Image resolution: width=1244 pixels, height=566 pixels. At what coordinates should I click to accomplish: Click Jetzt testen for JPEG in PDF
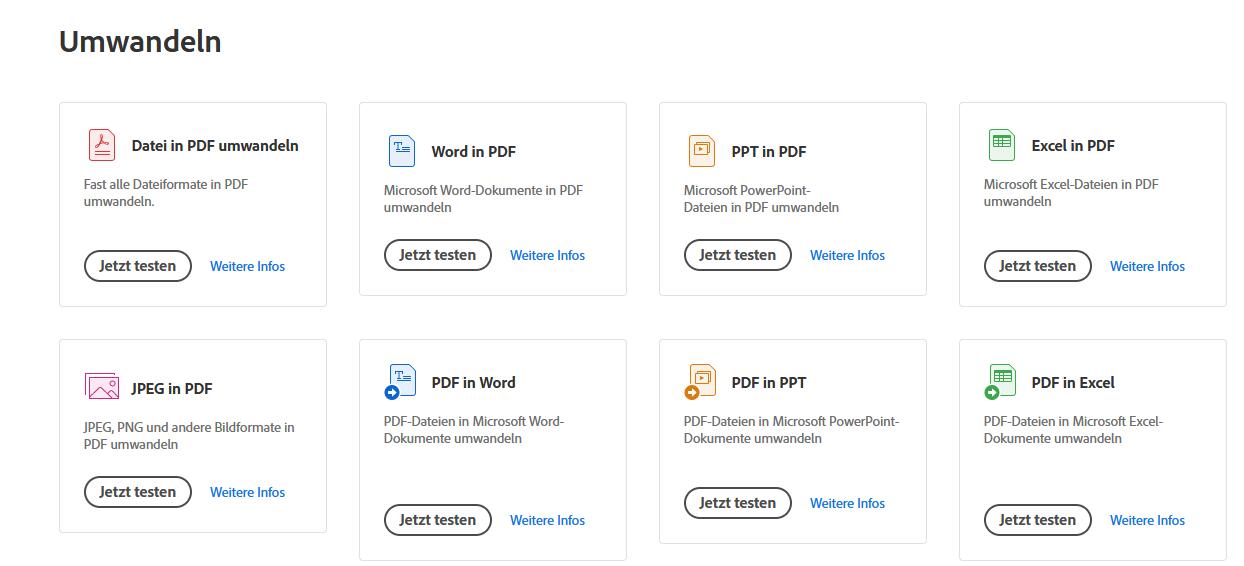point(138,492)
